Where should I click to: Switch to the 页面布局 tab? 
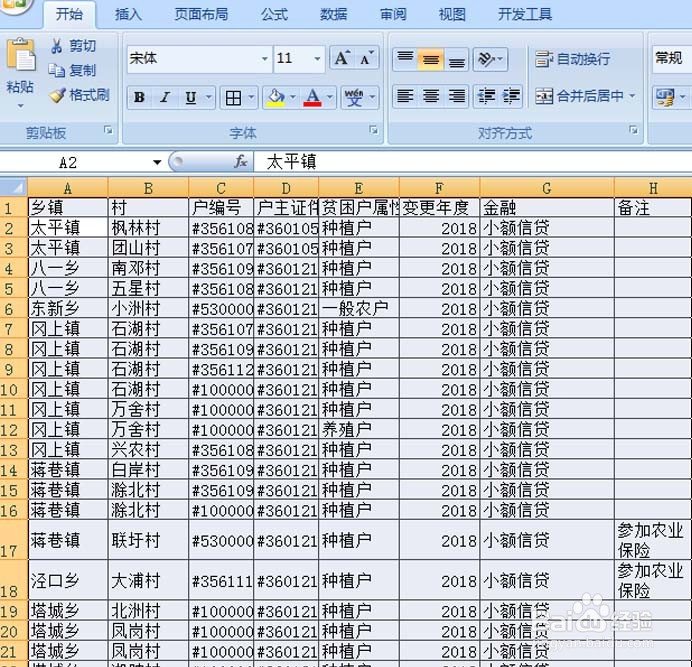201,14
